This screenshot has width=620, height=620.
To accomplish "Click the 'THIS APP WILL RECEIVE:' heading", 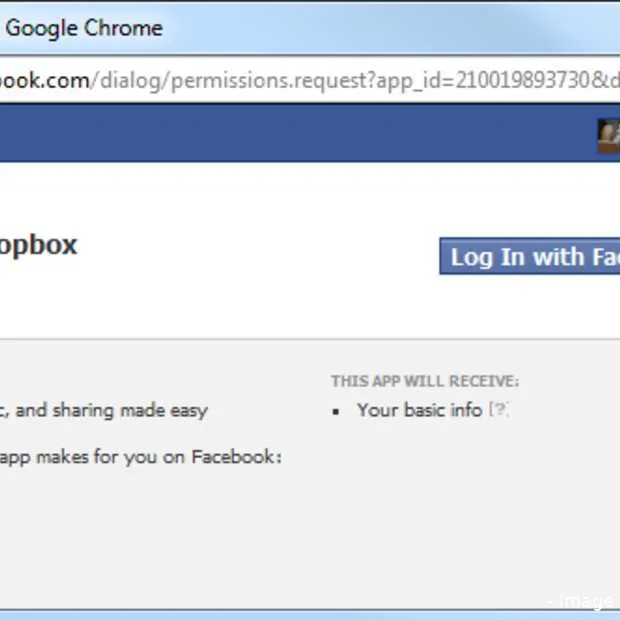I will [x=425, y=381].
